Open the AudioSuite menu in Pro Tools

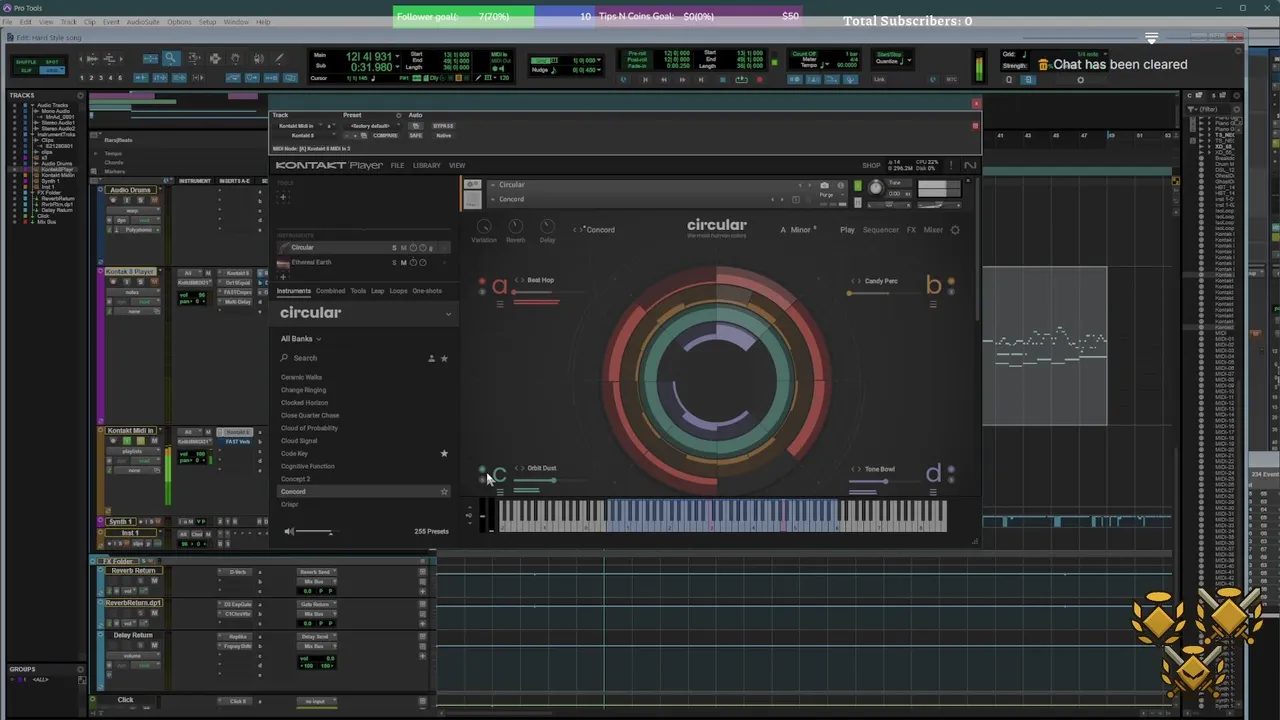[143, 21]
